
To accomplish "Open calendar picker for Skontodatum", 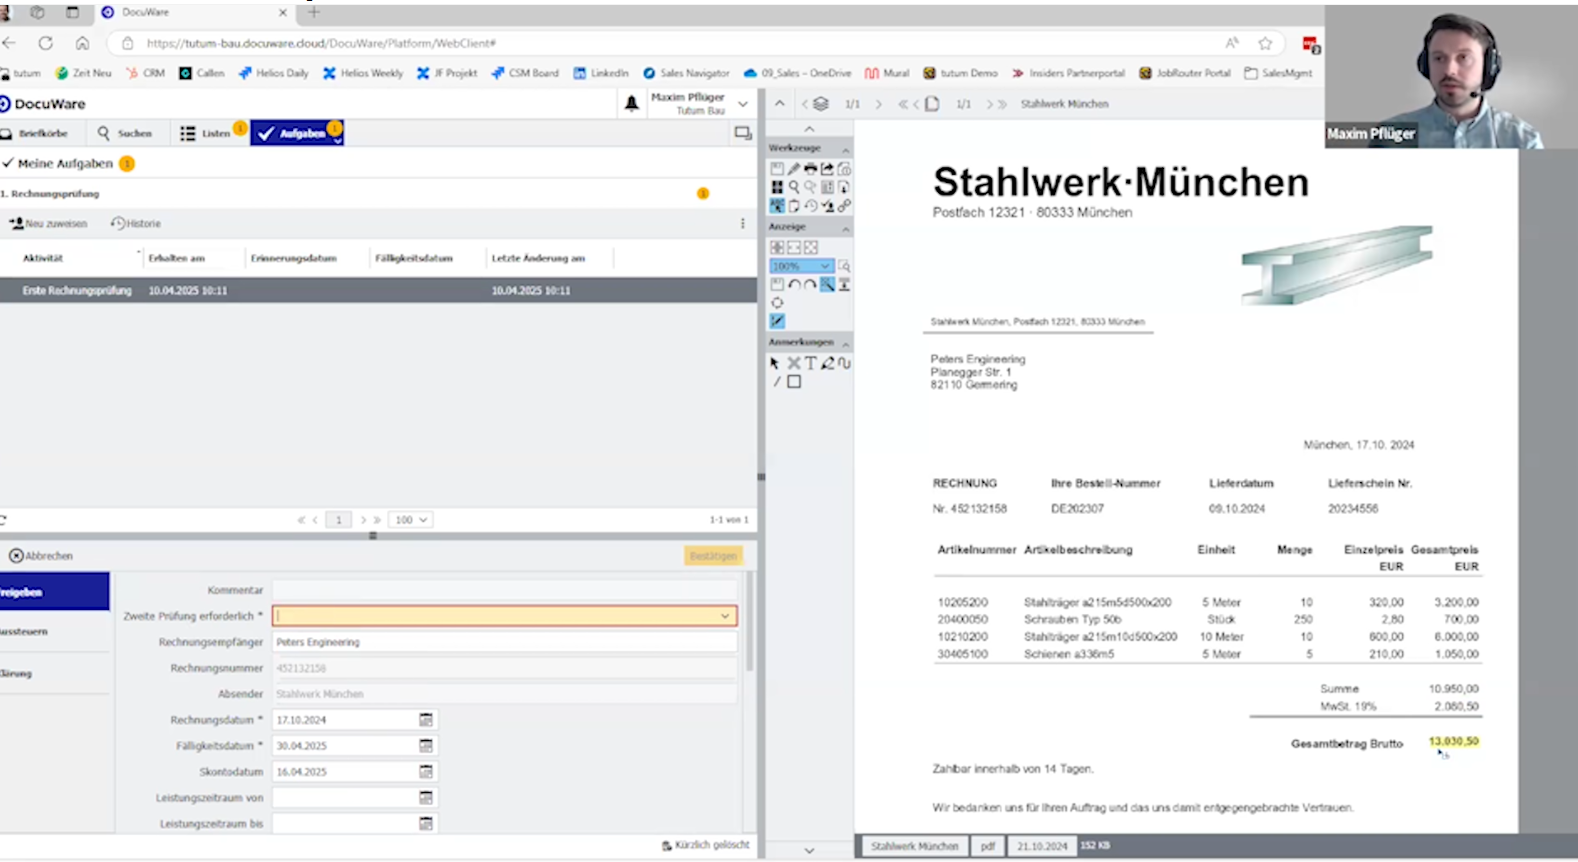I will coord(426,772).
